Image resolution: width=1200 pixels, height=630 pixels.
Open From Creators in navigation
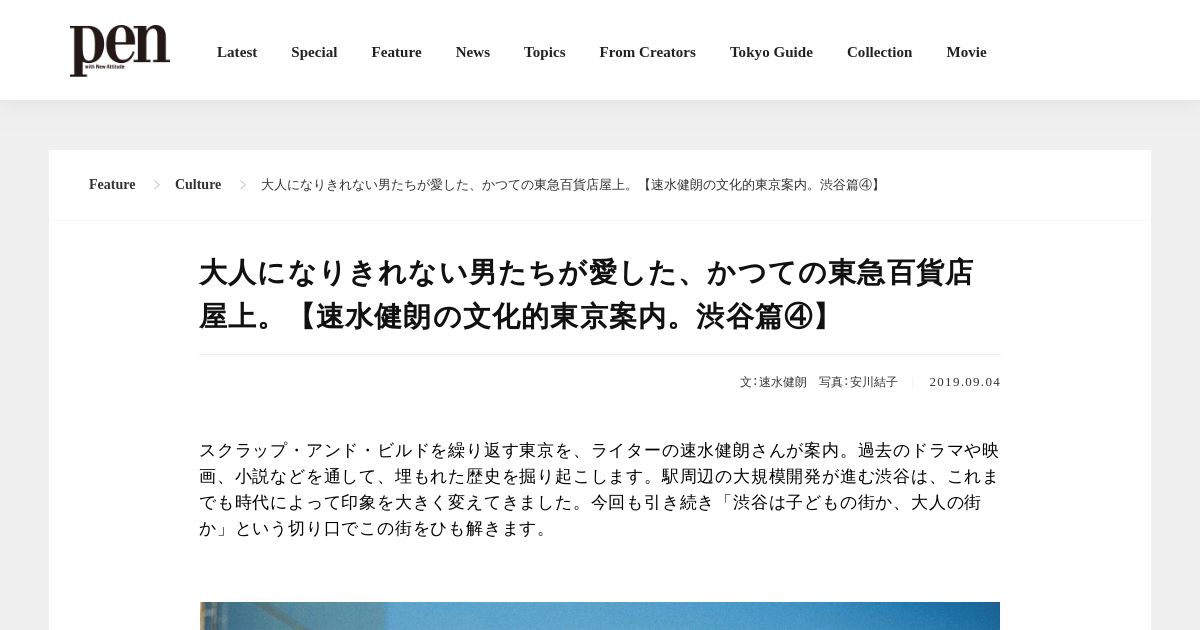point(648,52)
